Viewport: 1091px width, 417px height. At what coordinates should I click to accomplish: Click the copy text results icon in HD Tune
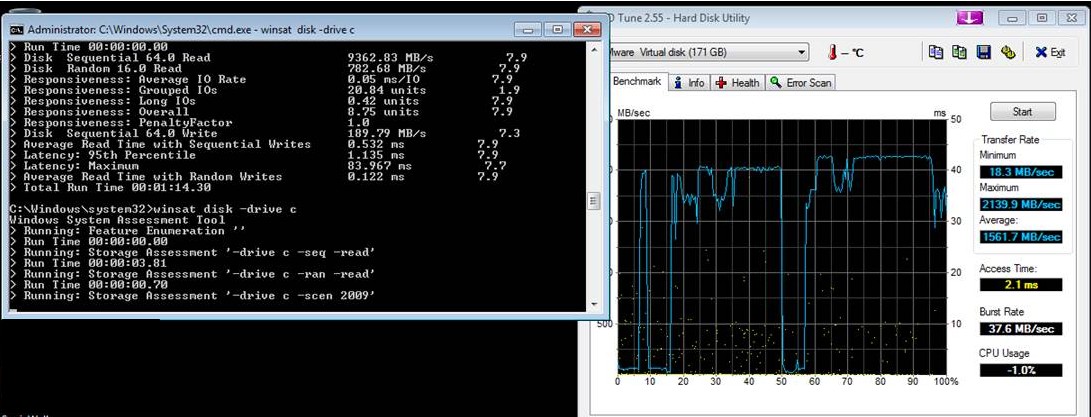[937, 52]
